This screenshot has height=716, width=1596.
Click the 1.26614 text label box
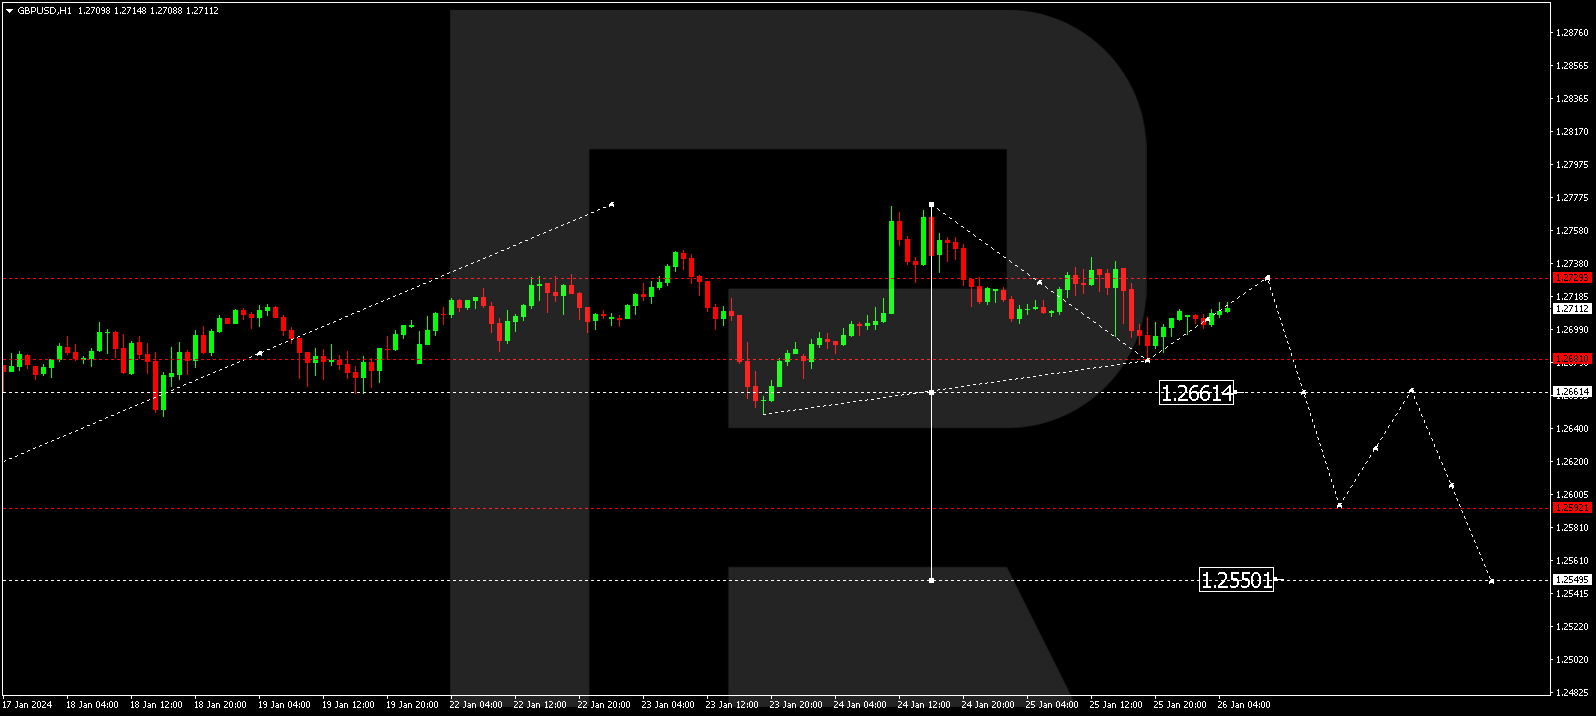1196,393
